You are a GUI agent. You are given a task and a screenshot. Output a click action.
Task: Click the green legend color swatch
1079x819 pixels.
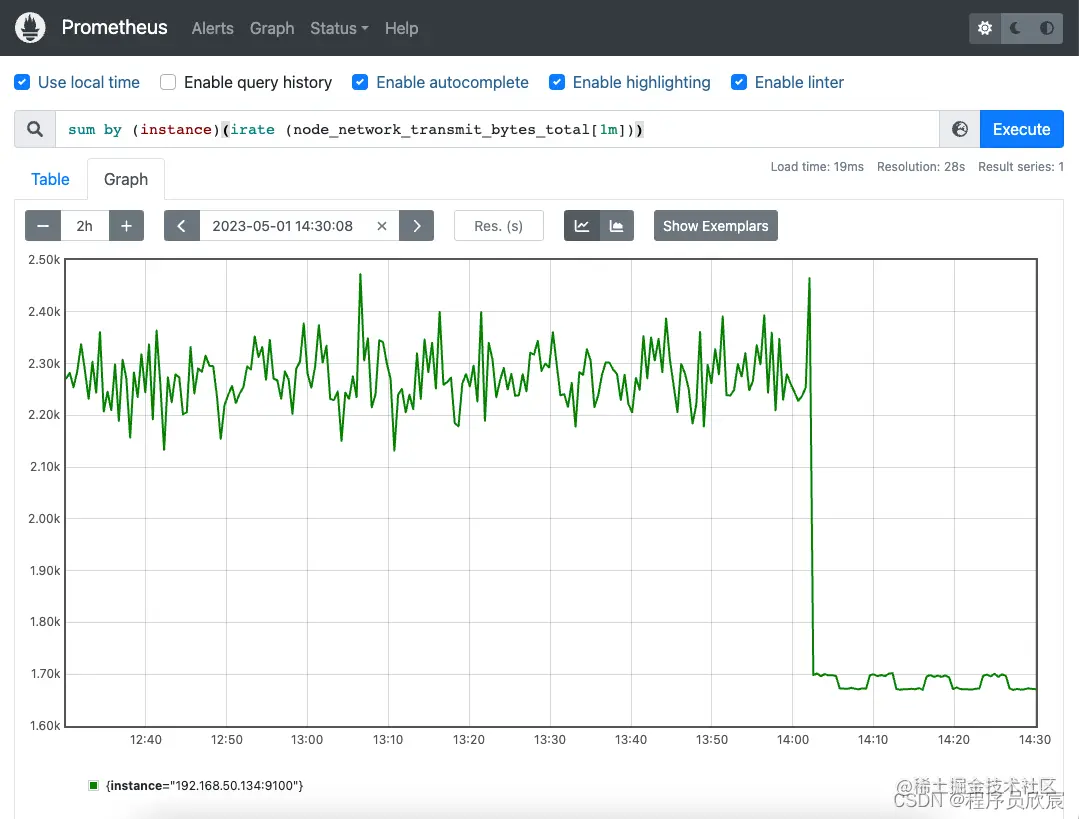(x=94, y=785)
